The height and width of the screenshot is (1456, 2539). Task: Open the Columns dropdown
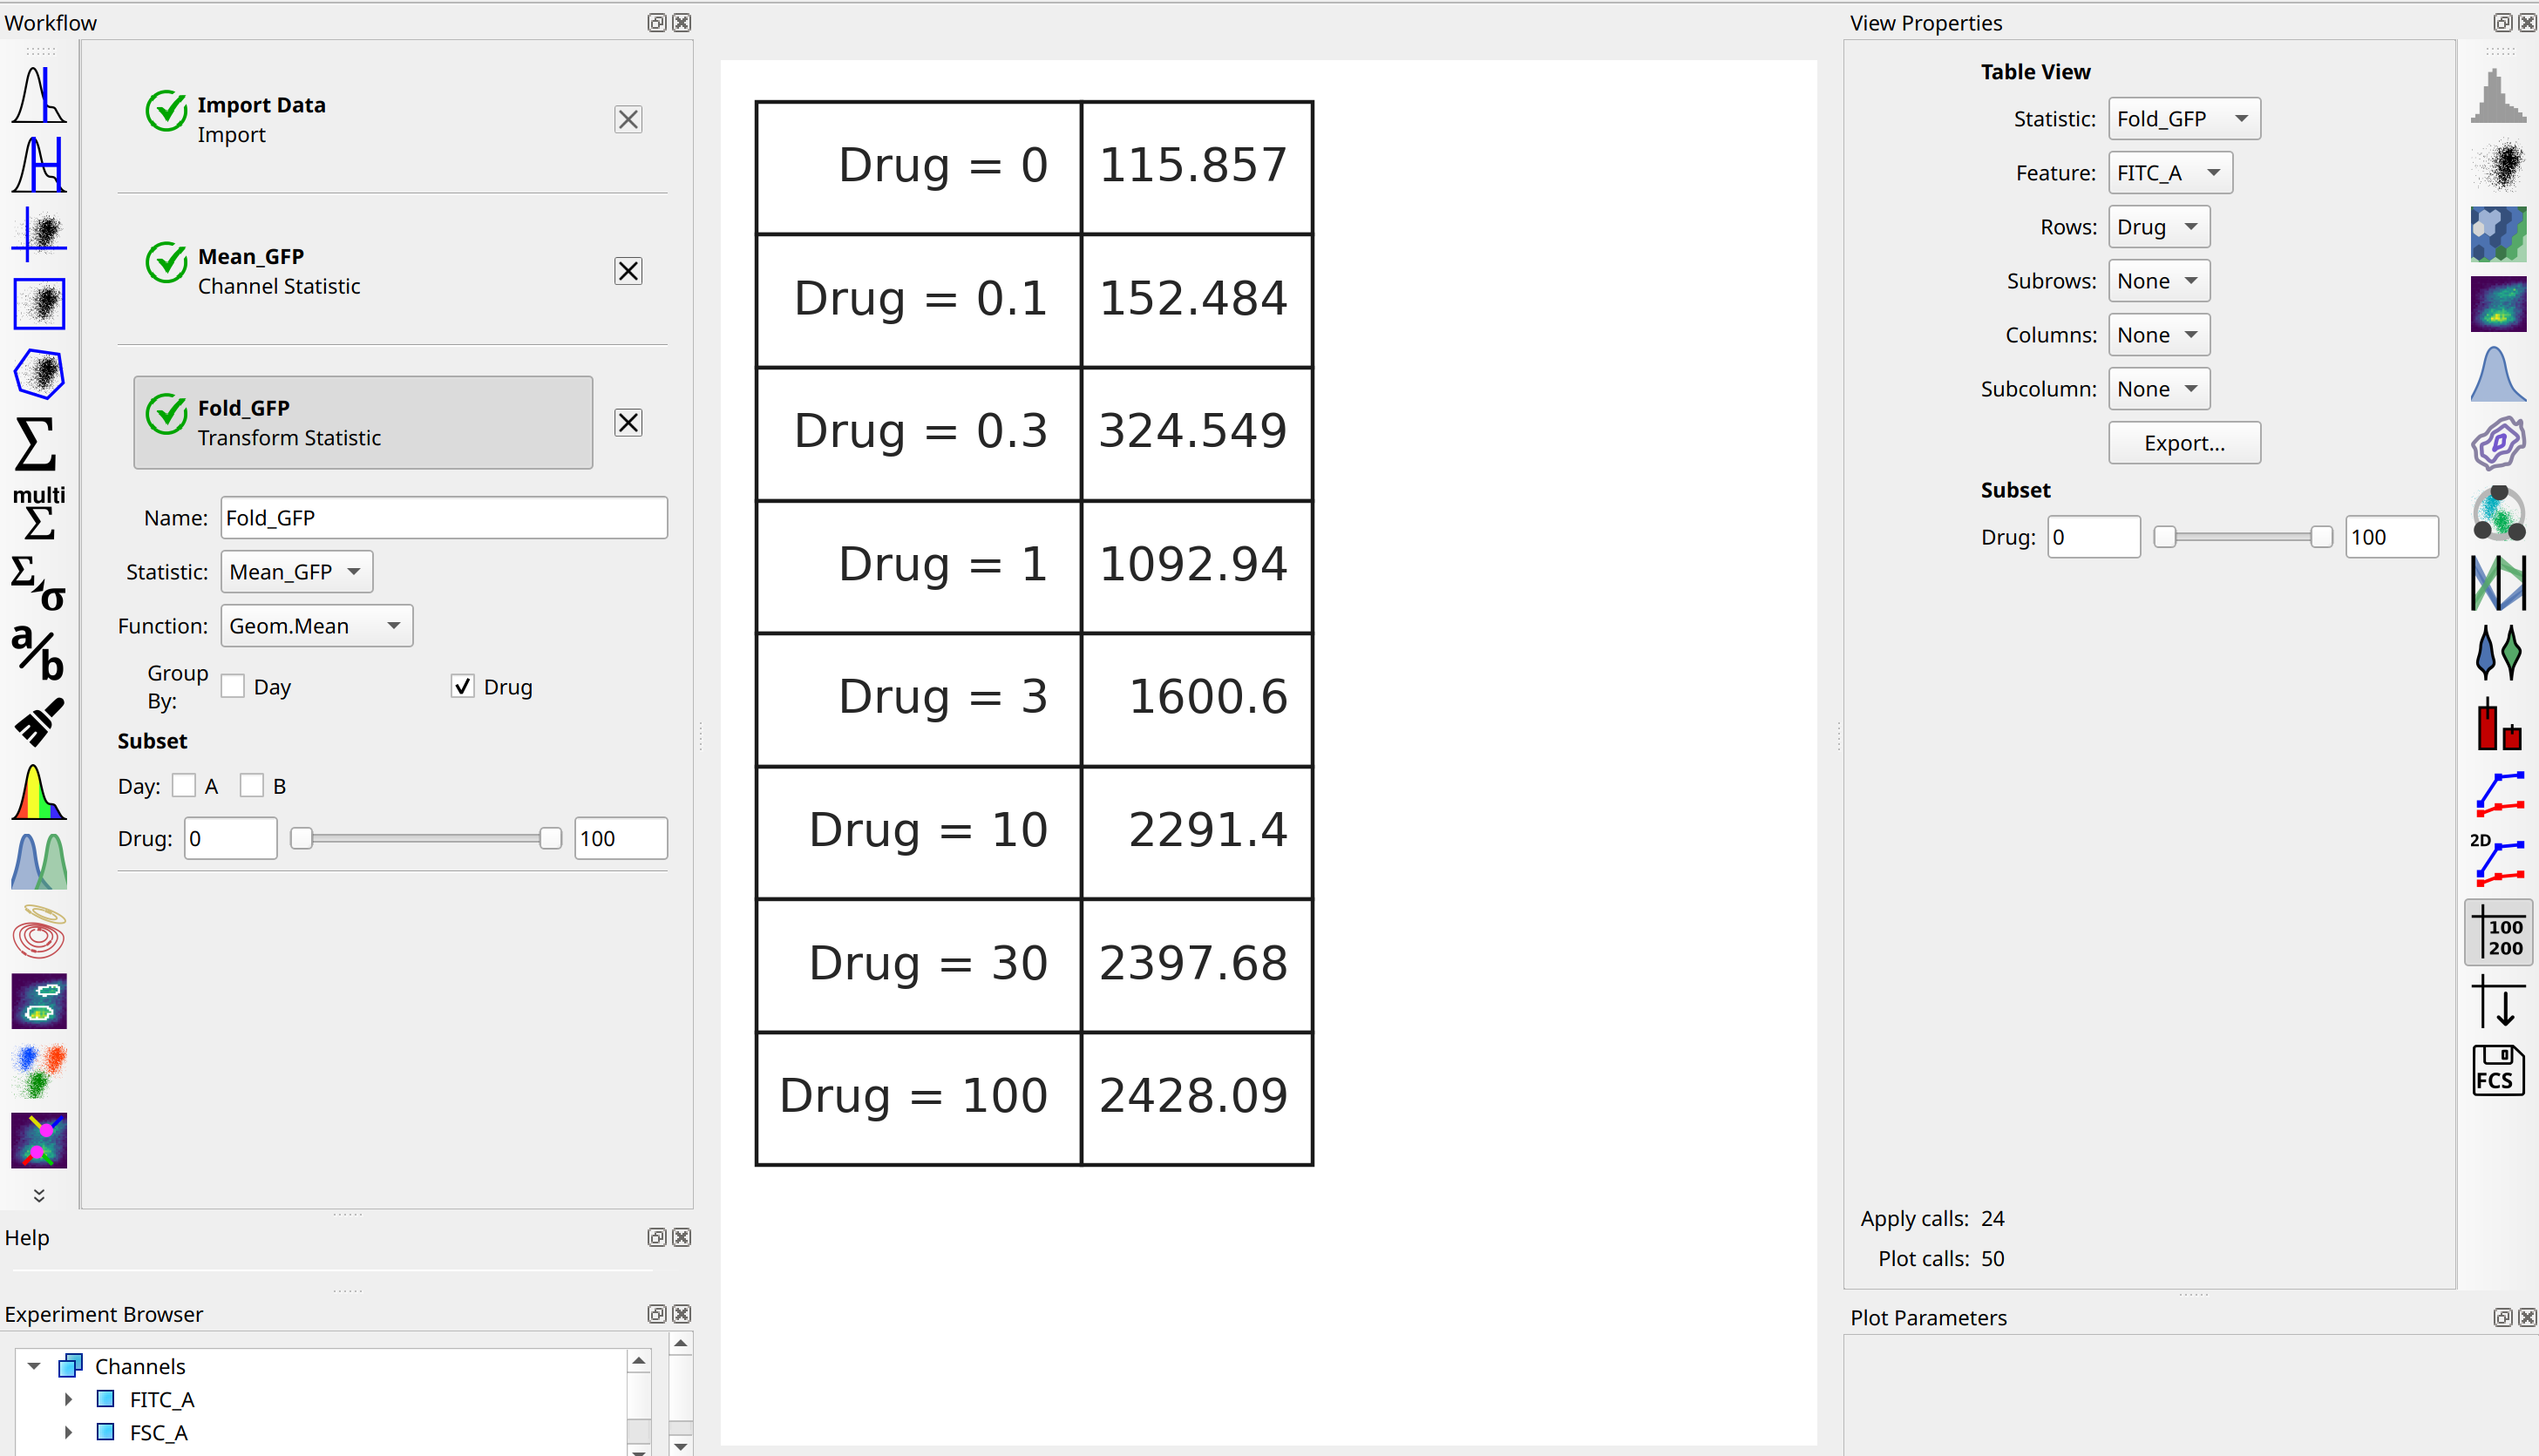(2159, 335)
